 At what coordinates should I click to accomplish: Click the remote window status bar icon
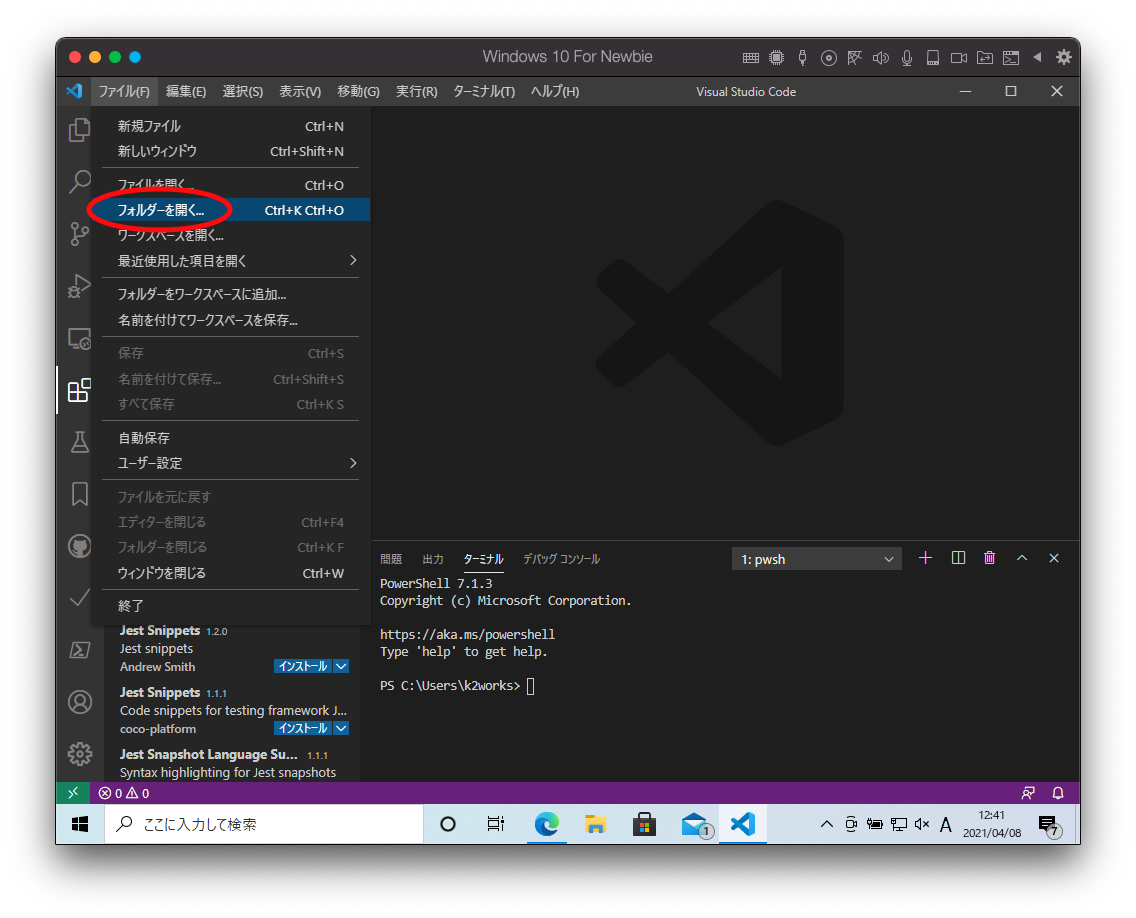click(x=73, y=793)
